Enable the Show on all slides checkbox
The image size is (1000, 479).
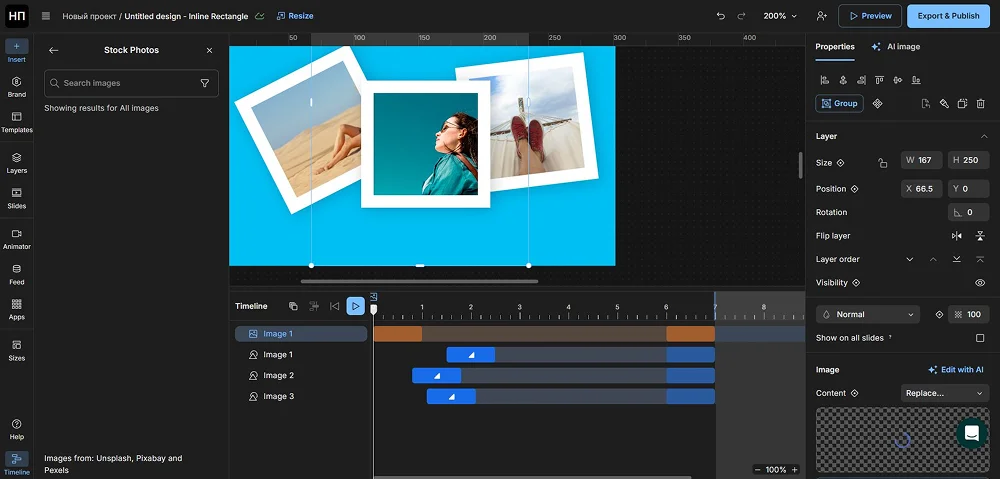980,338
